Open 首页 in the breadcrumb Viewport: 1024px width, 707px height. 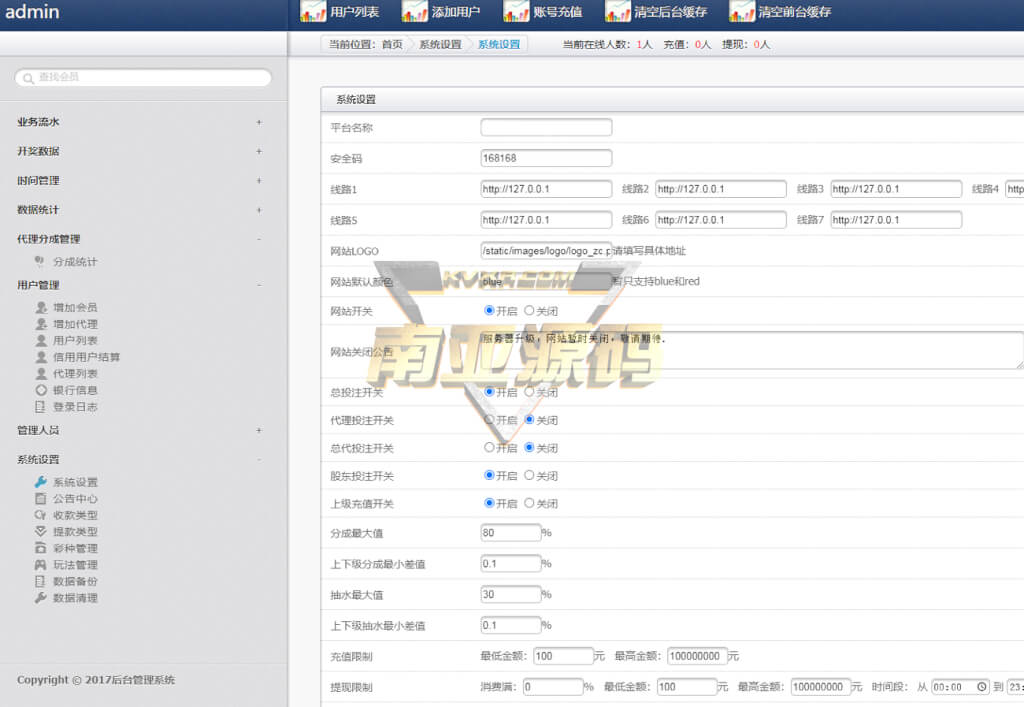coord(392,44)
